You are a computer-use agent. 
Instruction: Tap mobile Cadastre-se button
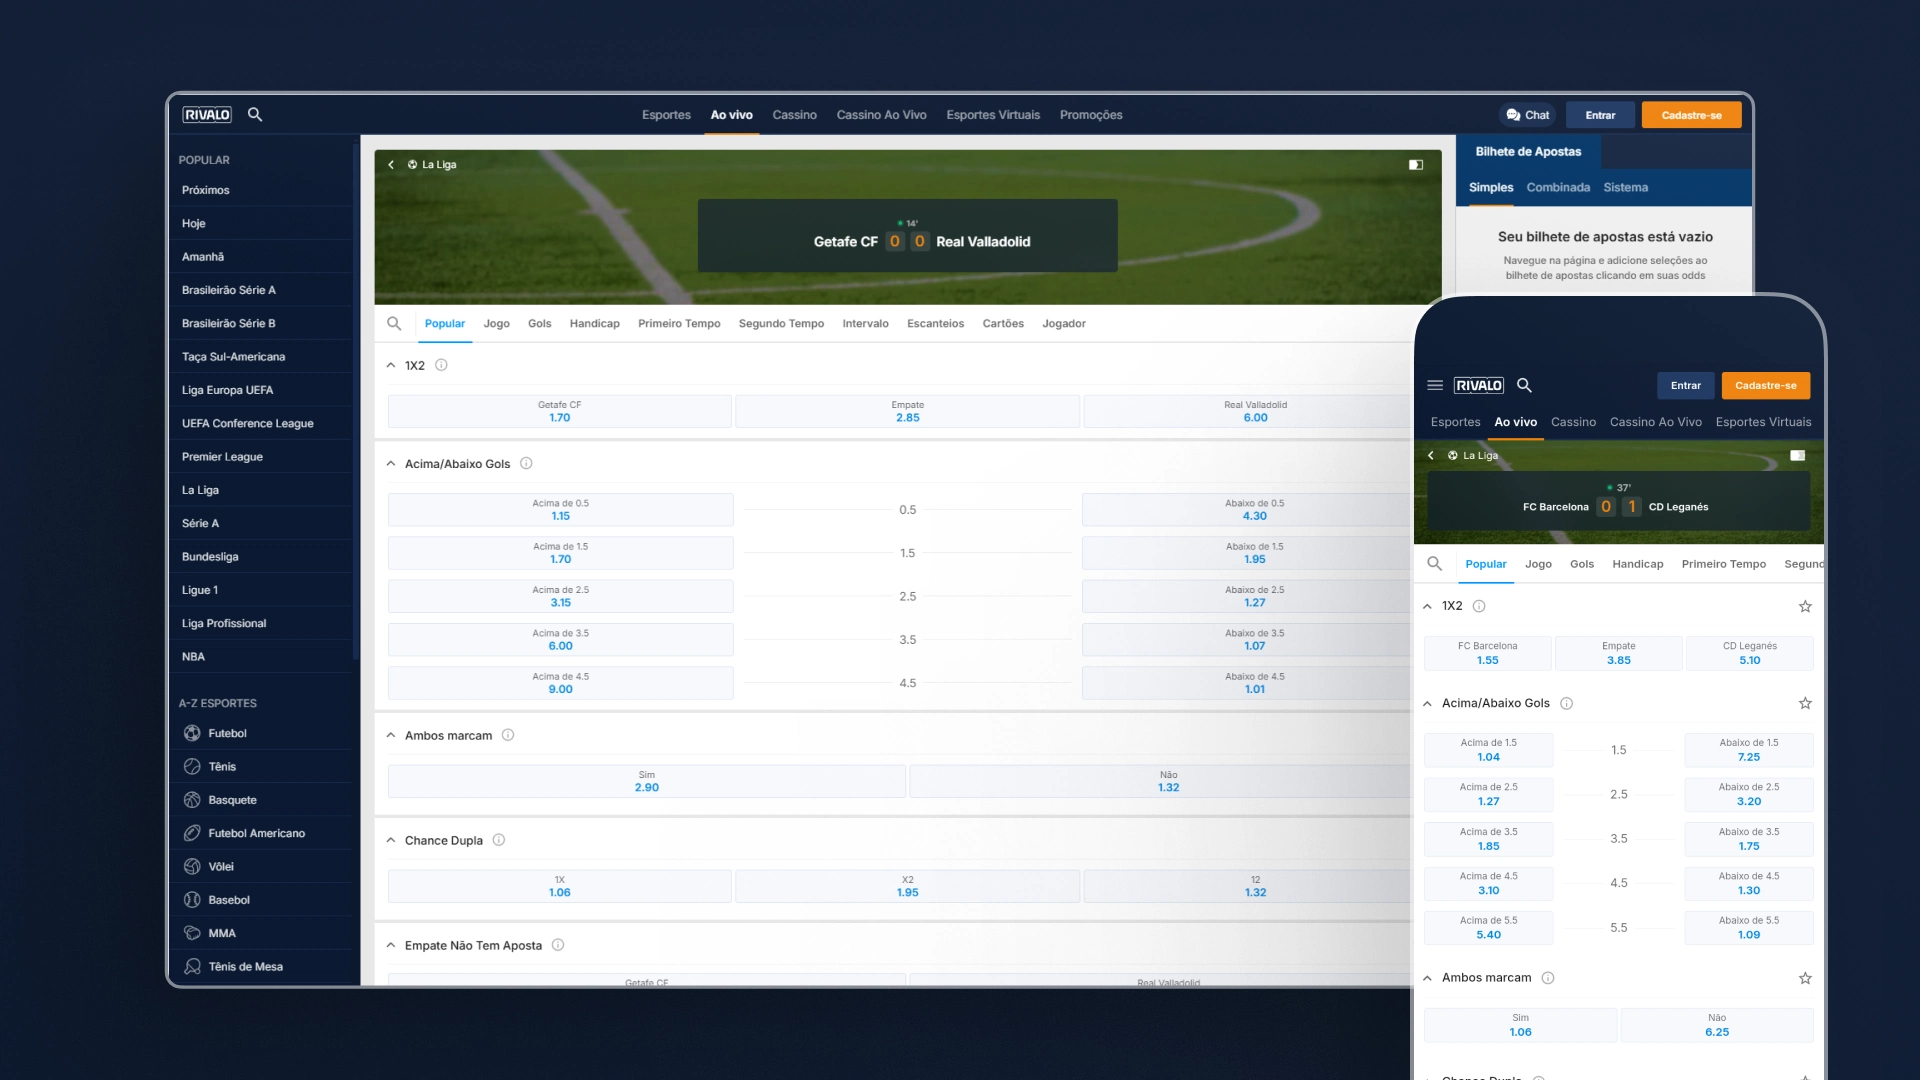coord(1765,386)
